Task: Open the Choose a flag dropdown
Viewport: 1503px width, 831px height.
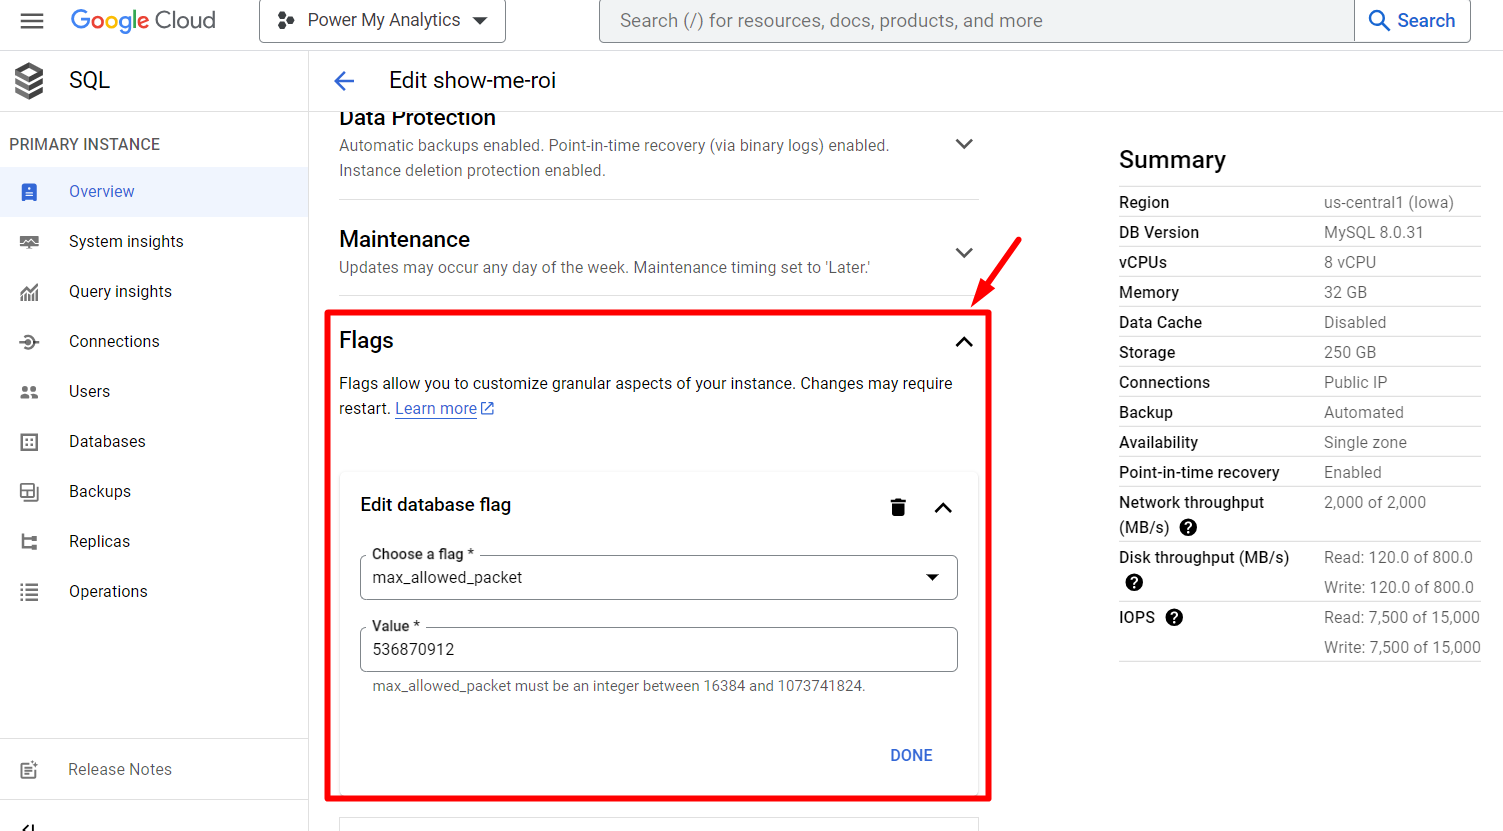Action: 658,578
